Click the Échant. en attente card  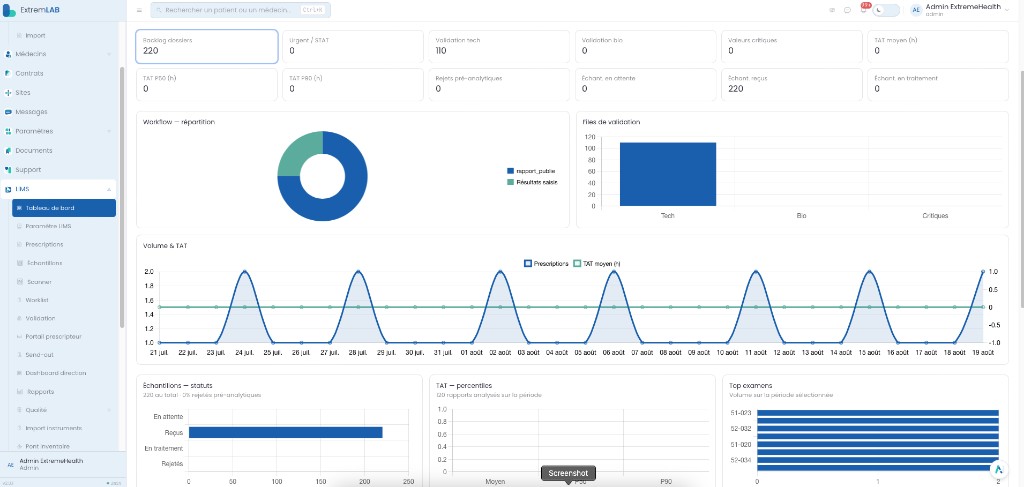click(646, 84)
